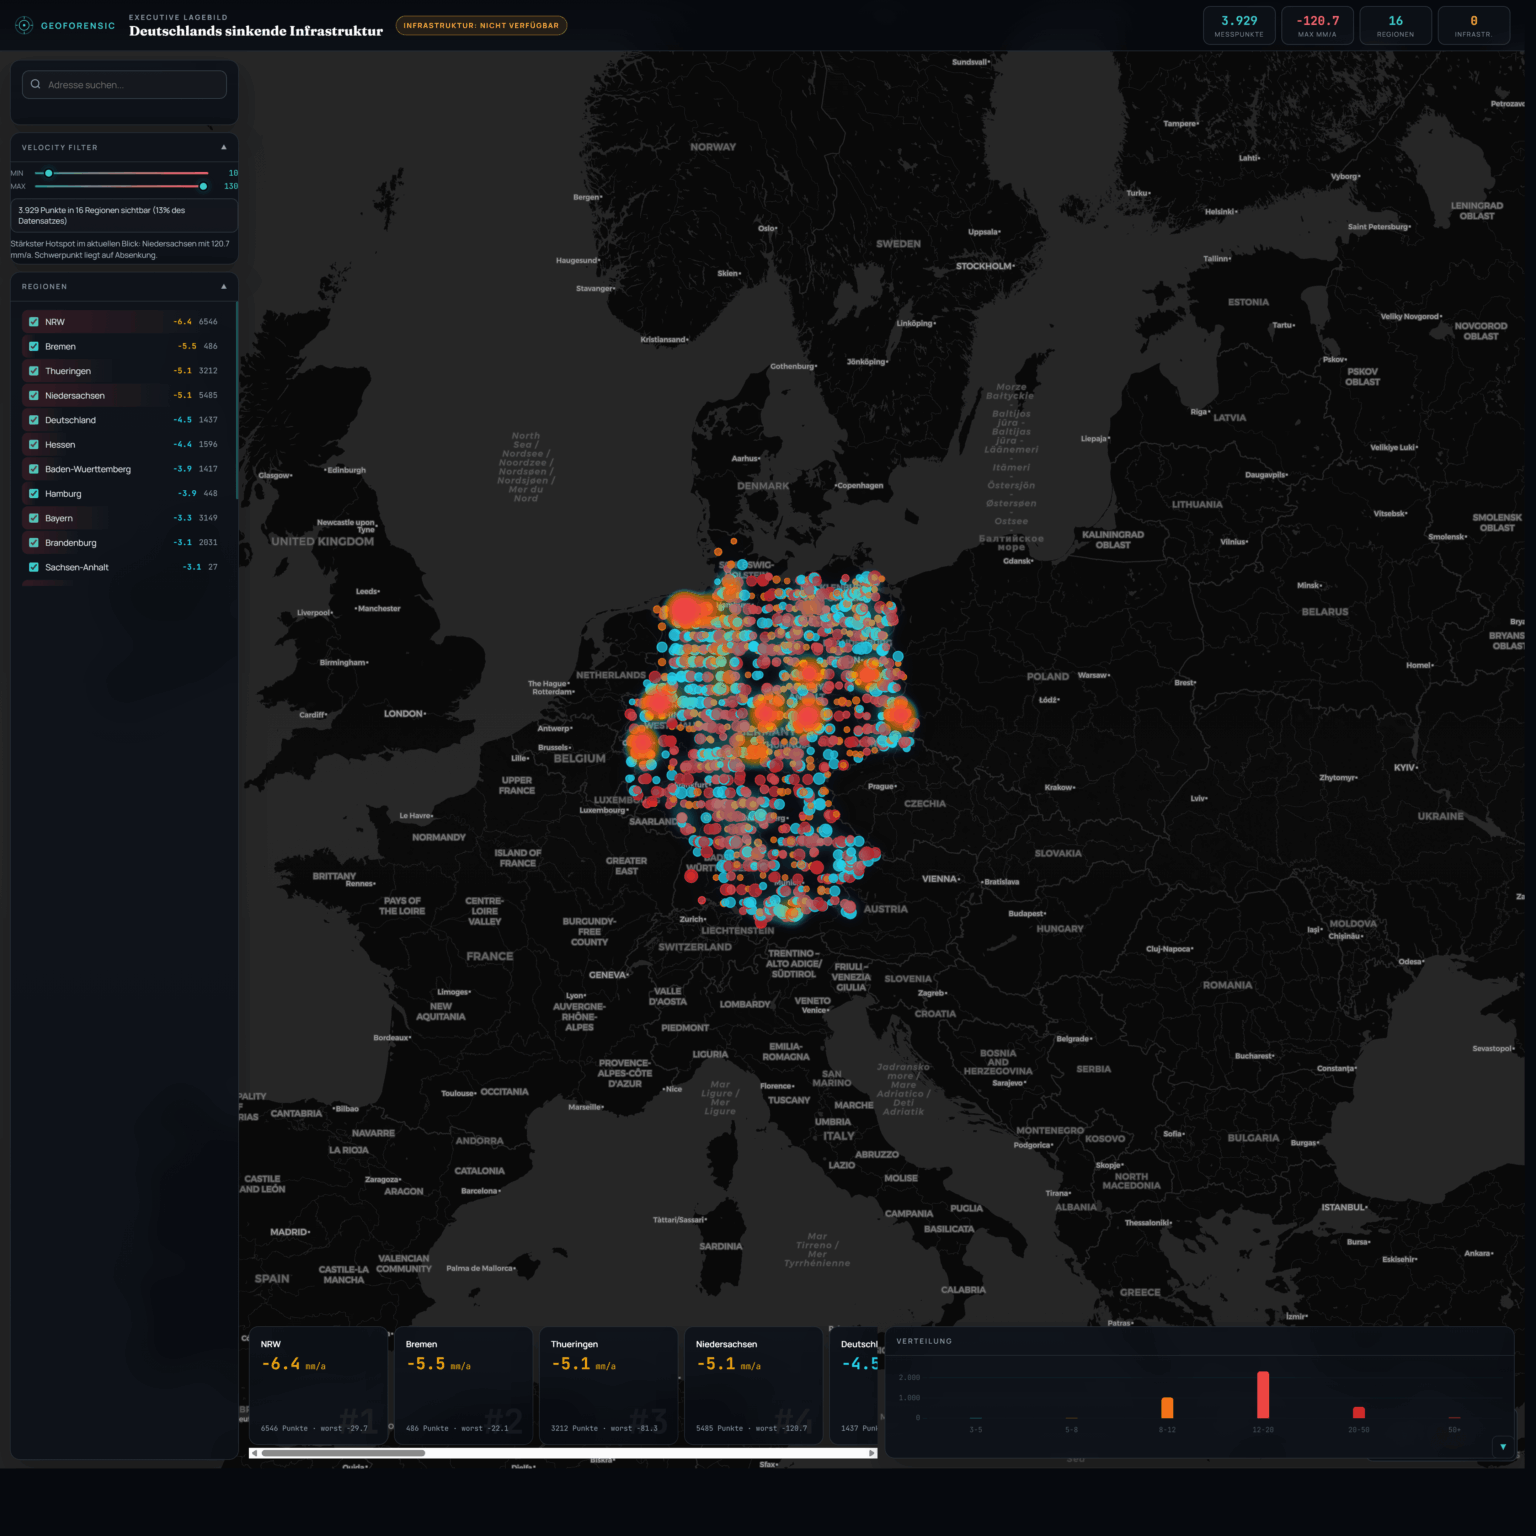Collapse the VELOCITY FILTER panel
The width and height of the screenshot is (1536, 1536).
tap(223, 147)
